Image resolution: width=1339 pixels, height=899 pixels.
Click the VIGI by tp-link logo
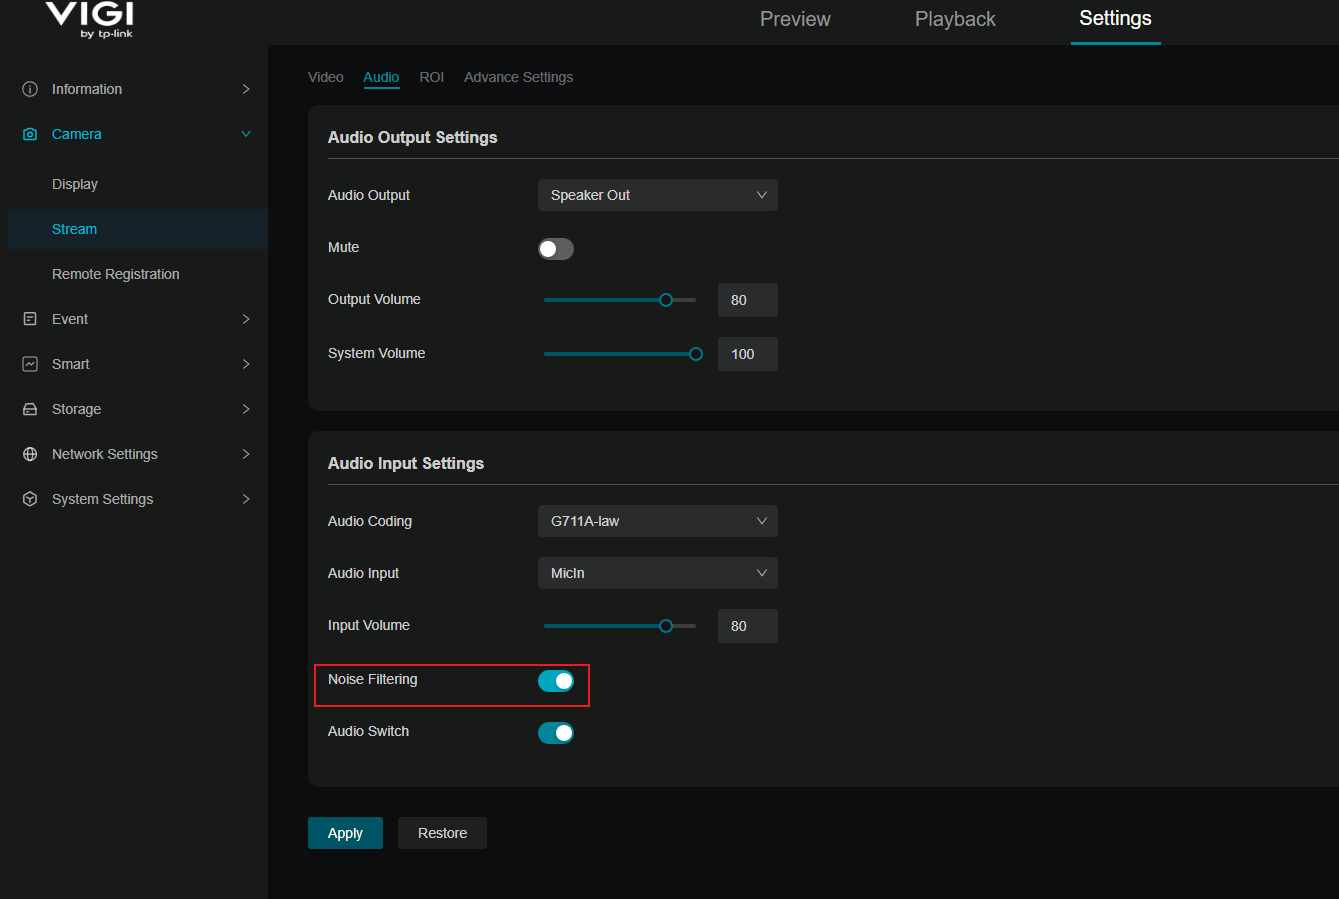click(x=90, y=19)
